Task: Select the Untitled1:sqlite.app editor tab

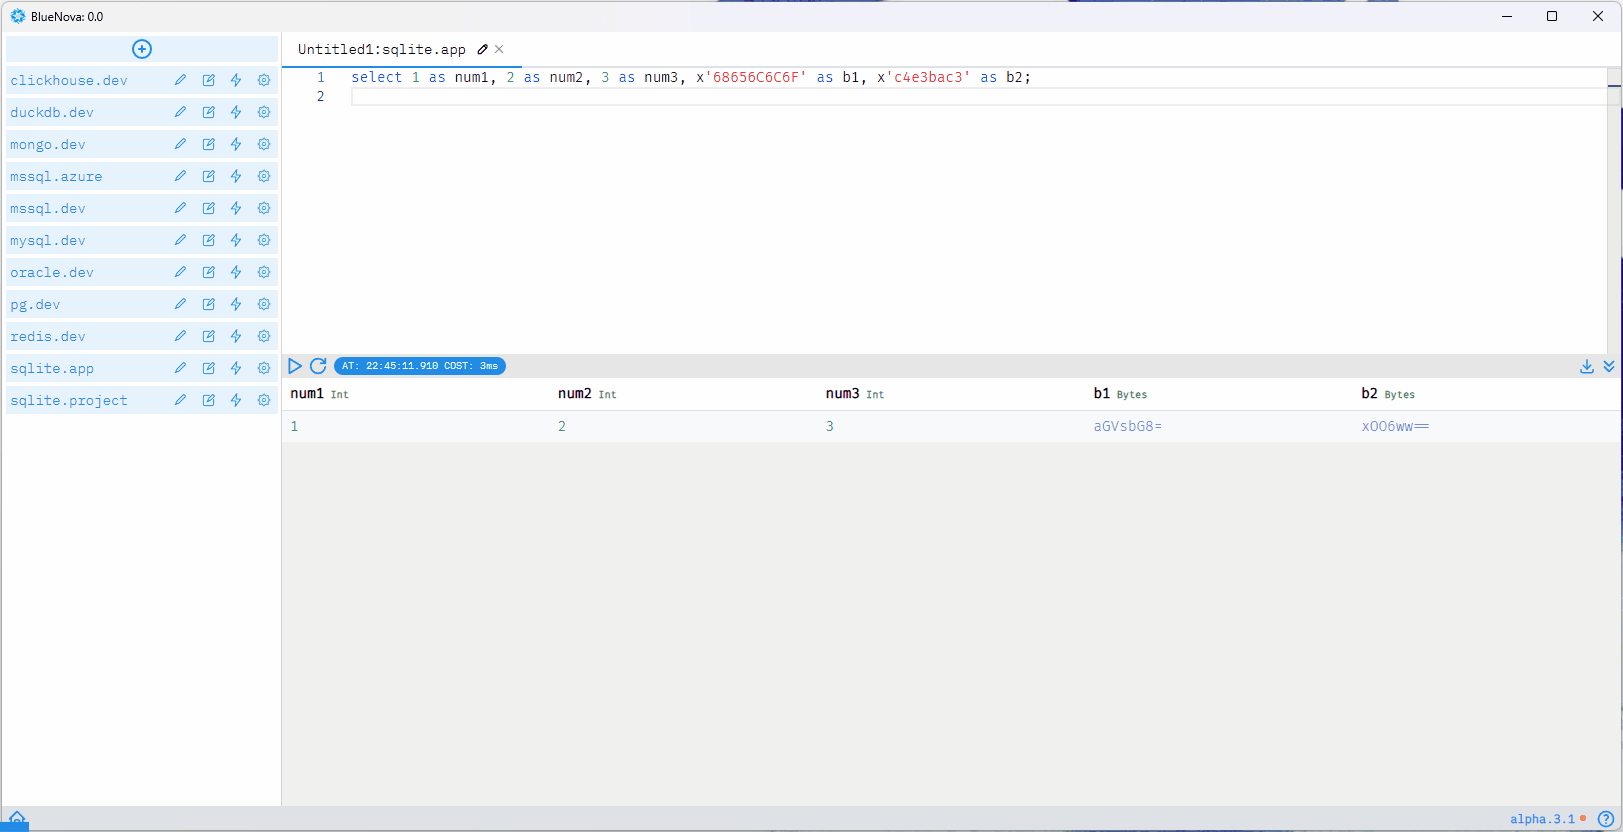Action: click(x=382, y=49)
